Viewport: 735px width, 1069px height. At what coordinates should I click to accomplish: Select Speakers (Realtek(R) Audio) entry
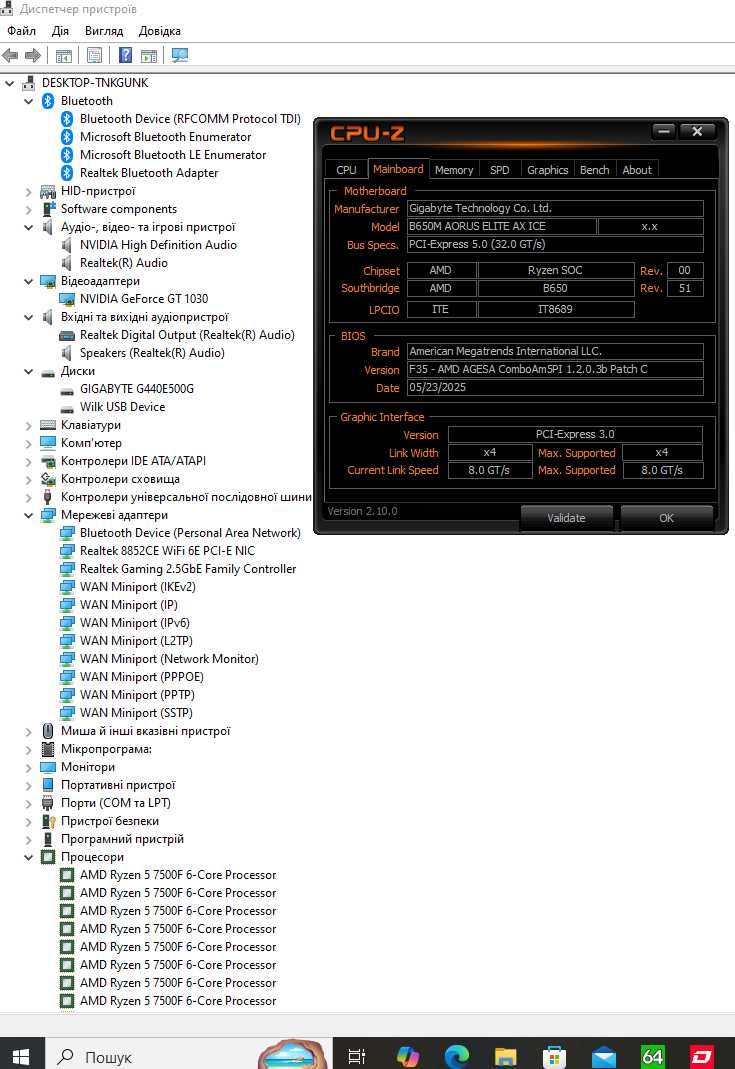pos(152,353)
